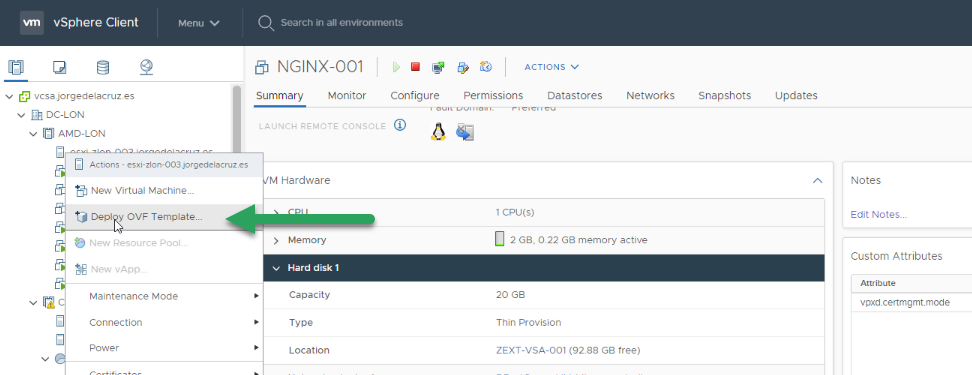The height and width of the screenshot is (375, 972).
Task: Switch to the Snapshots tab
Action: point(725,95)
